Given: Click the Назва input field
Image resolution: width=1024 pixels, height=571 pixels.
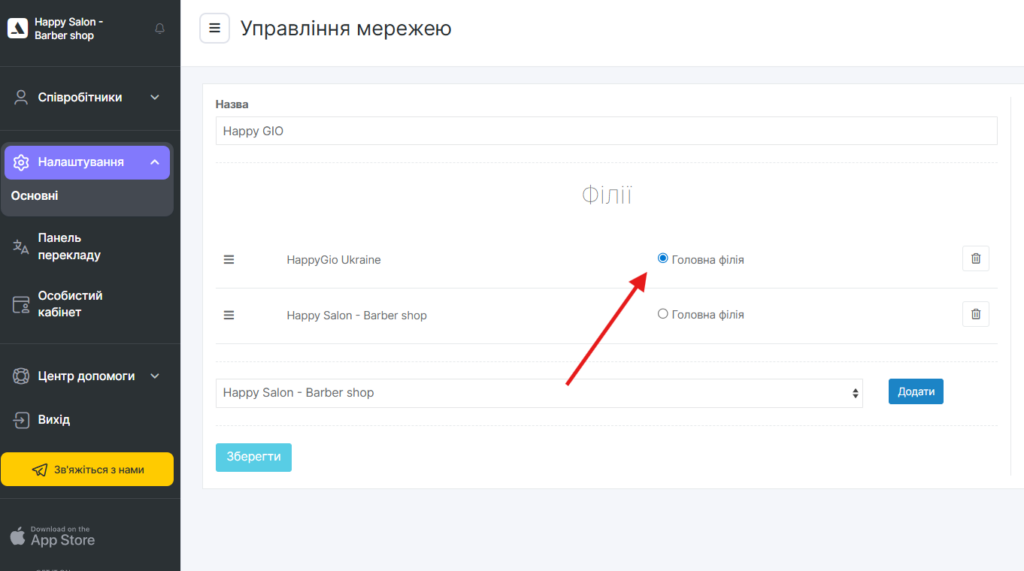Looking at the screenshot, I should [606, 131].
